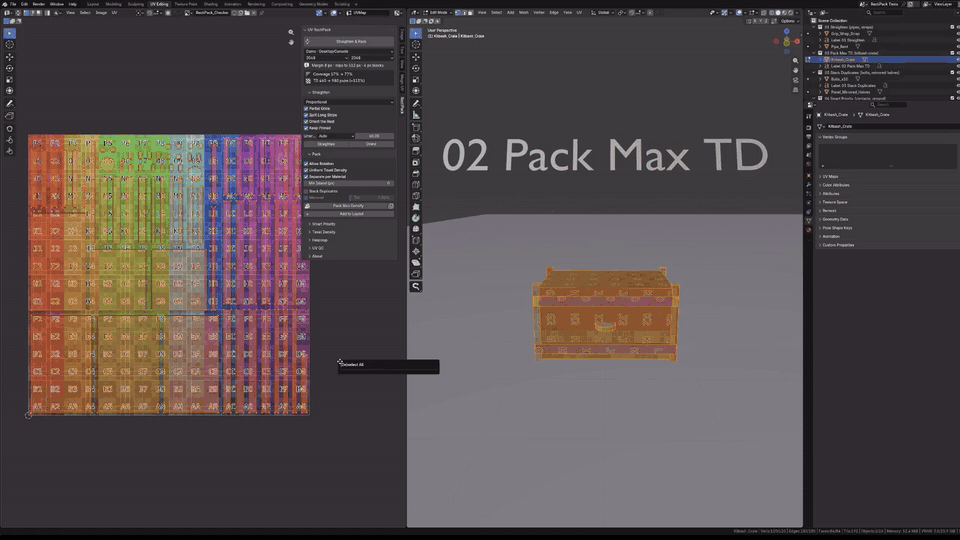Expand the Texel Density section
The height and width of the screenshot is (540, 960).
tap(323, 232)
